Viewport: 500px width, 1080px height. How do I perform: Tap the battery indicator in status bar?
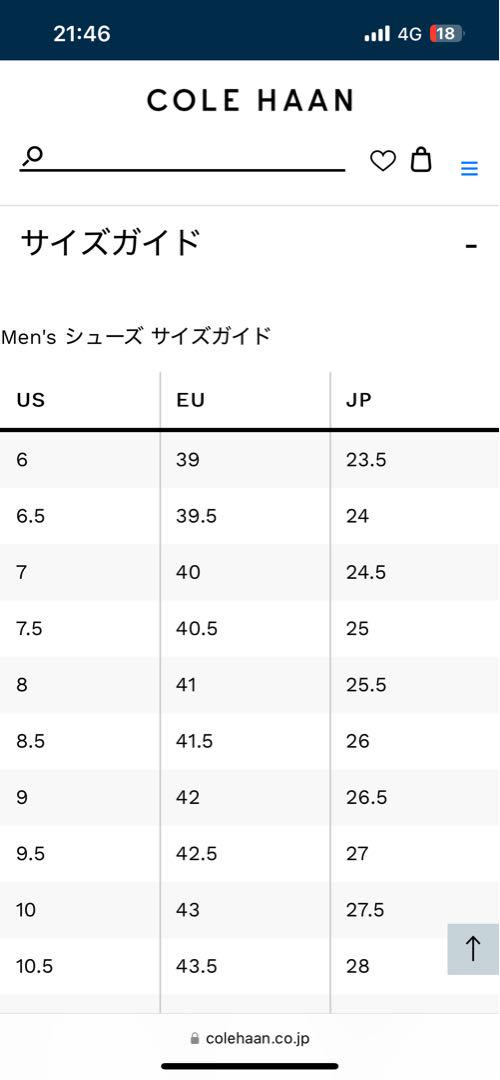point(447,33)
